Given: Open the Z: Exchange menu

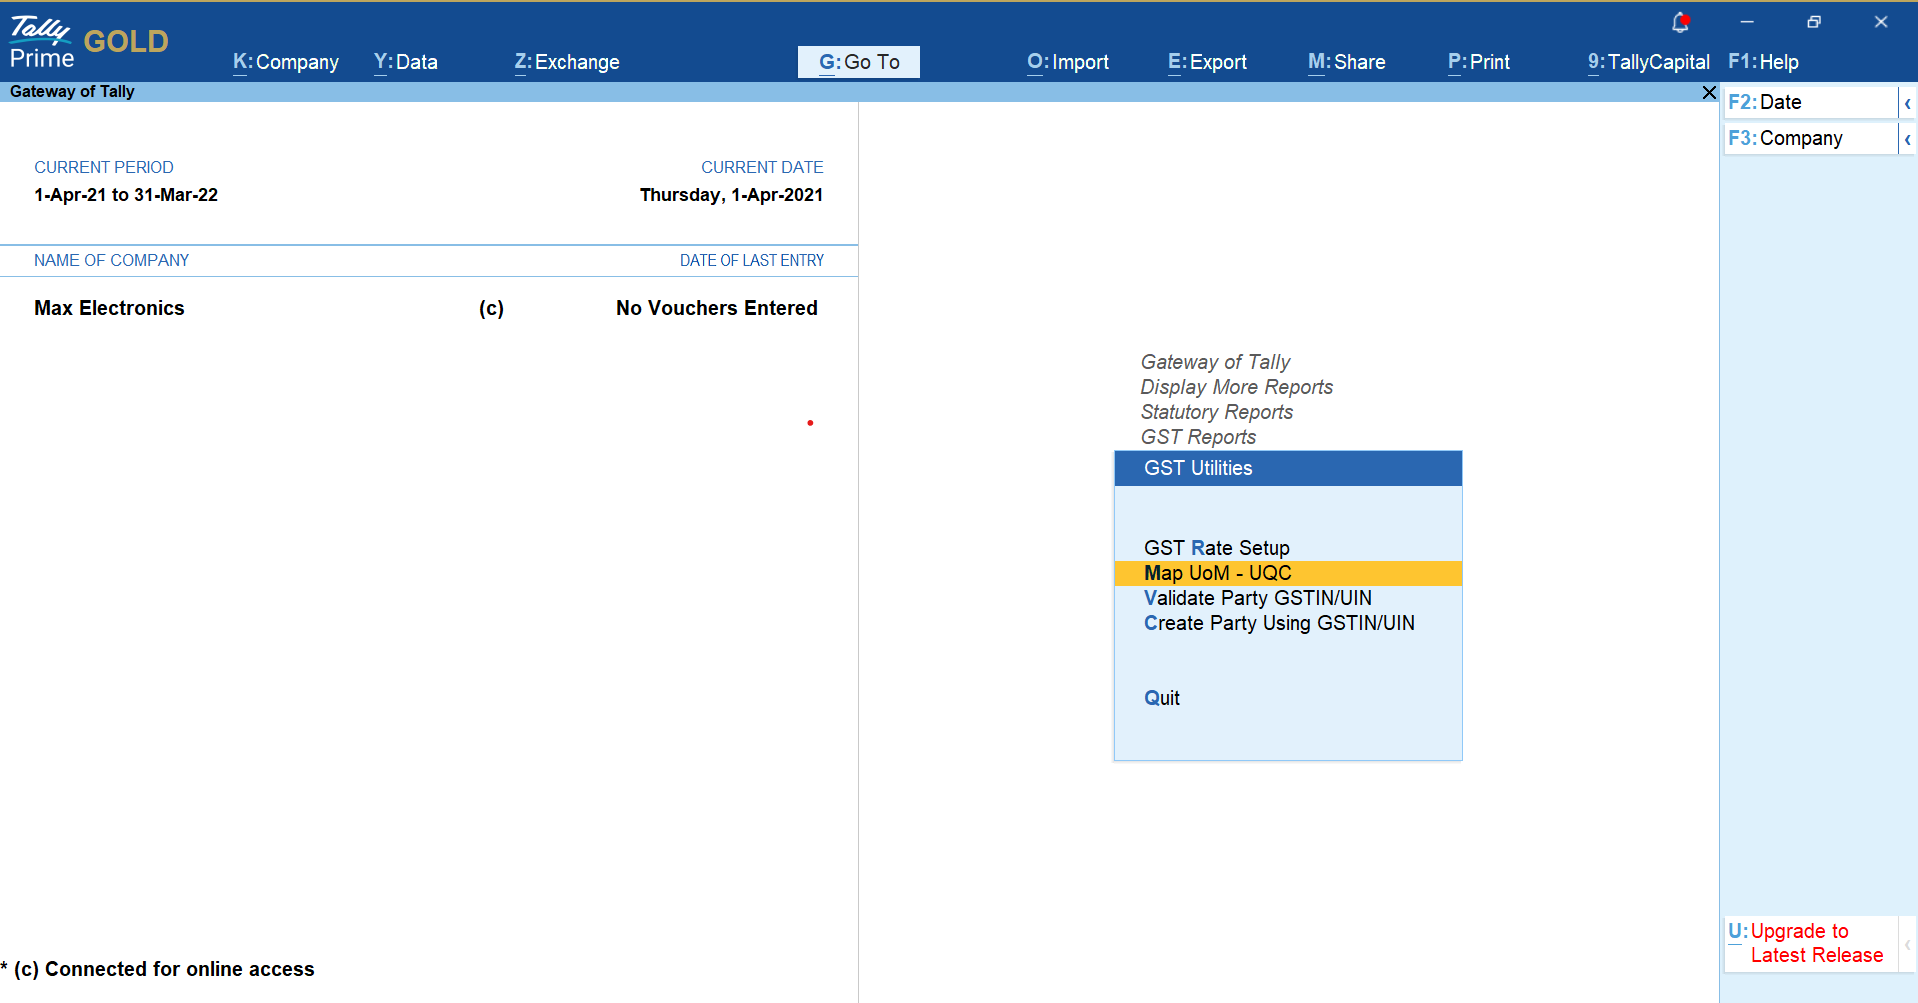Looking at the screenshot, I should click(567, 62).
